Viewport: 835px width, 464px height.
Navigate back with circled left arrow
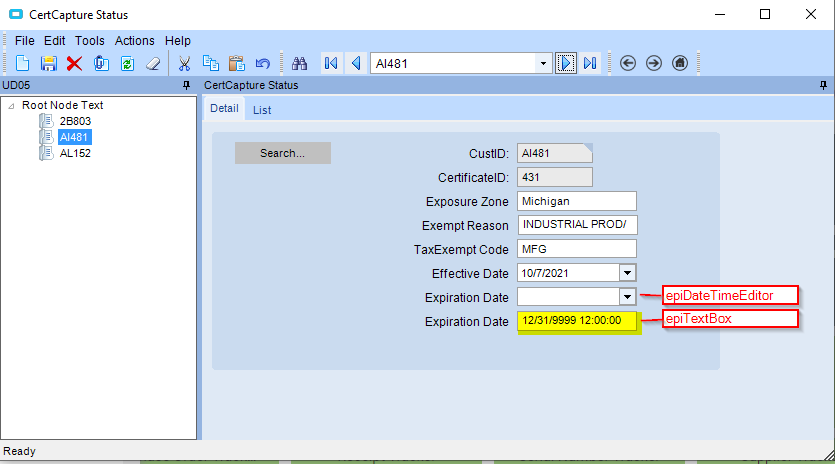point(628,63)
